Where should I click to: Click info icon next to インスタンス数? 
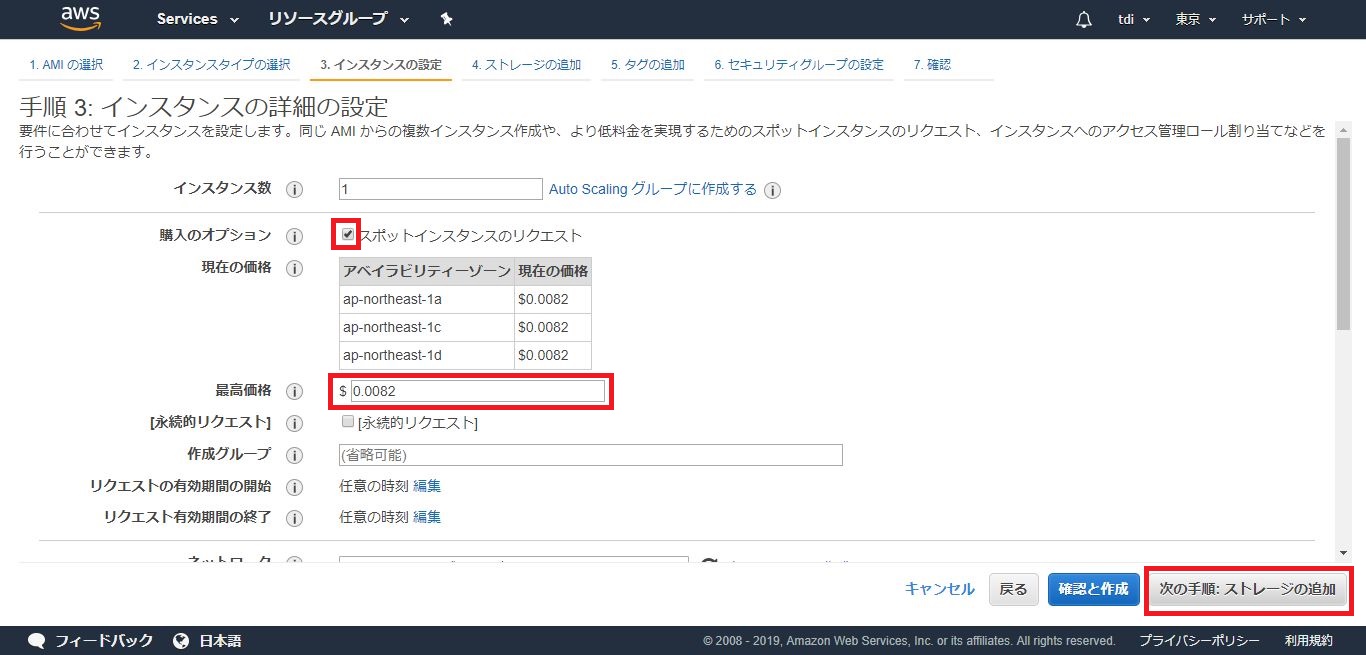[295, 189]
